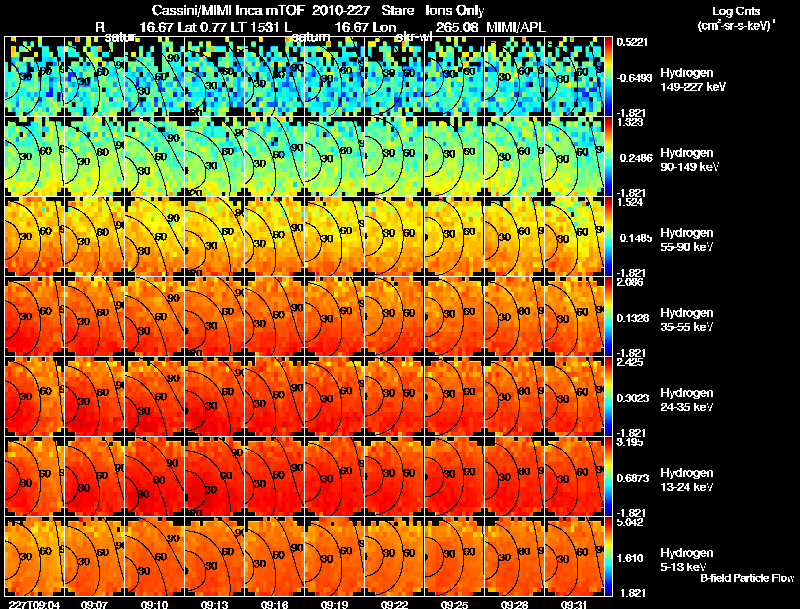This screenshot has height=609, width=800.
Task: Select the 2010-227 date in title
Action: click(340, 11)
